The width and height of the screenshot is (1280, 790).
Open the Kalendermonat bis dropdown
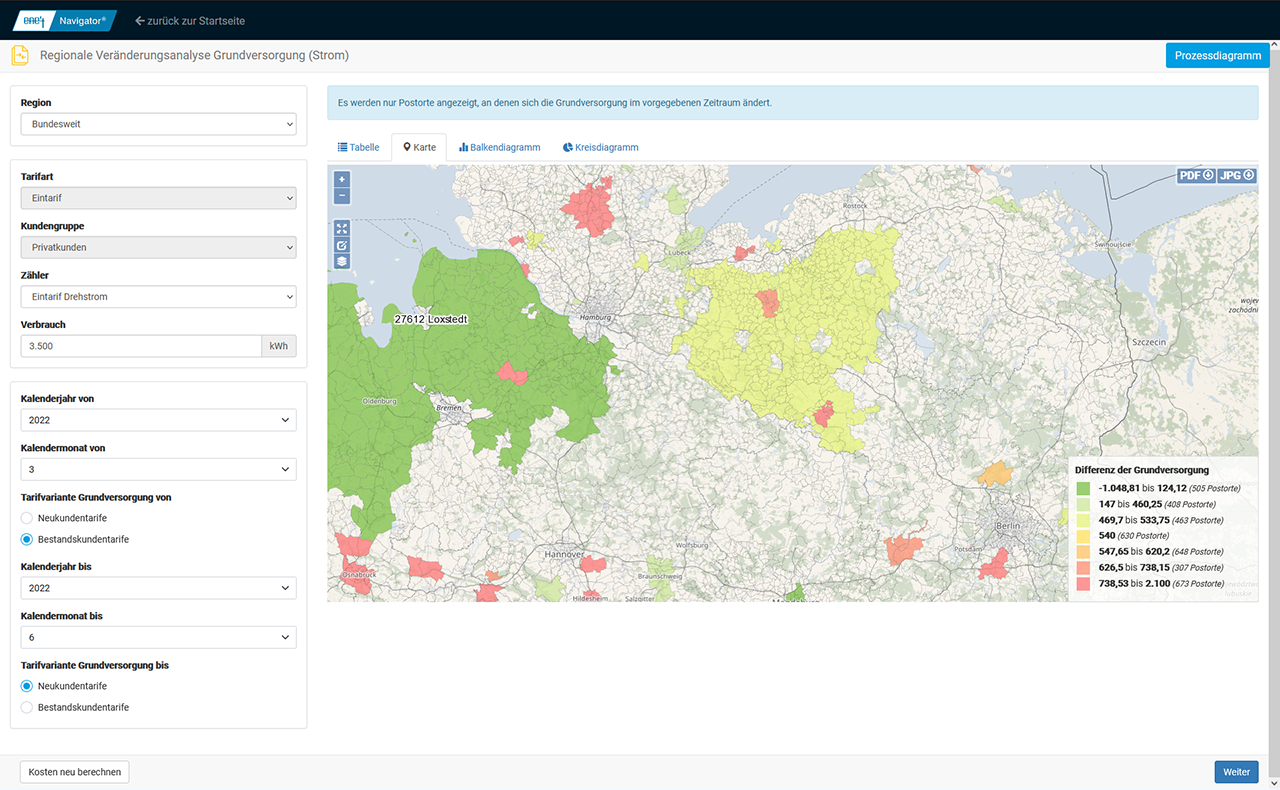(158, 637)
